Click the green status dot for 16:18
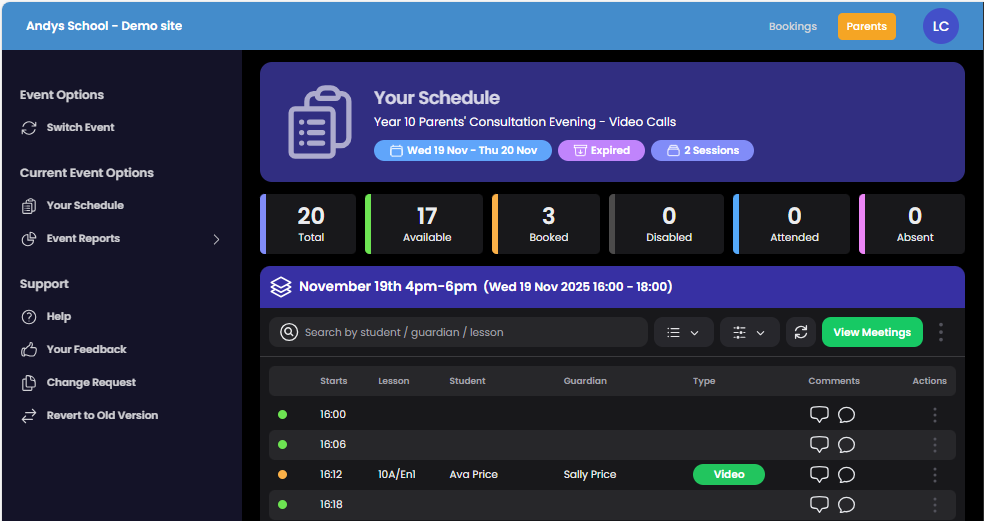 click(x=282, y=504)
